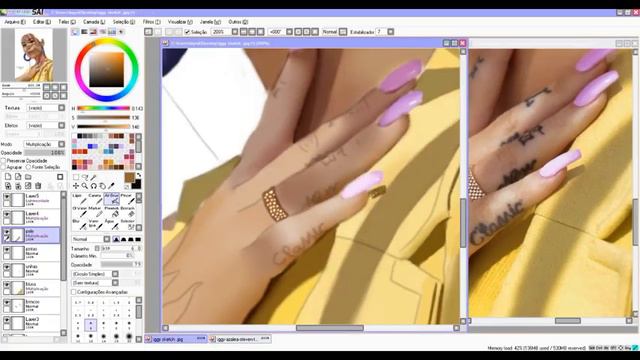Click the navigator portrait thumbnail

click(x=34, y=54)
